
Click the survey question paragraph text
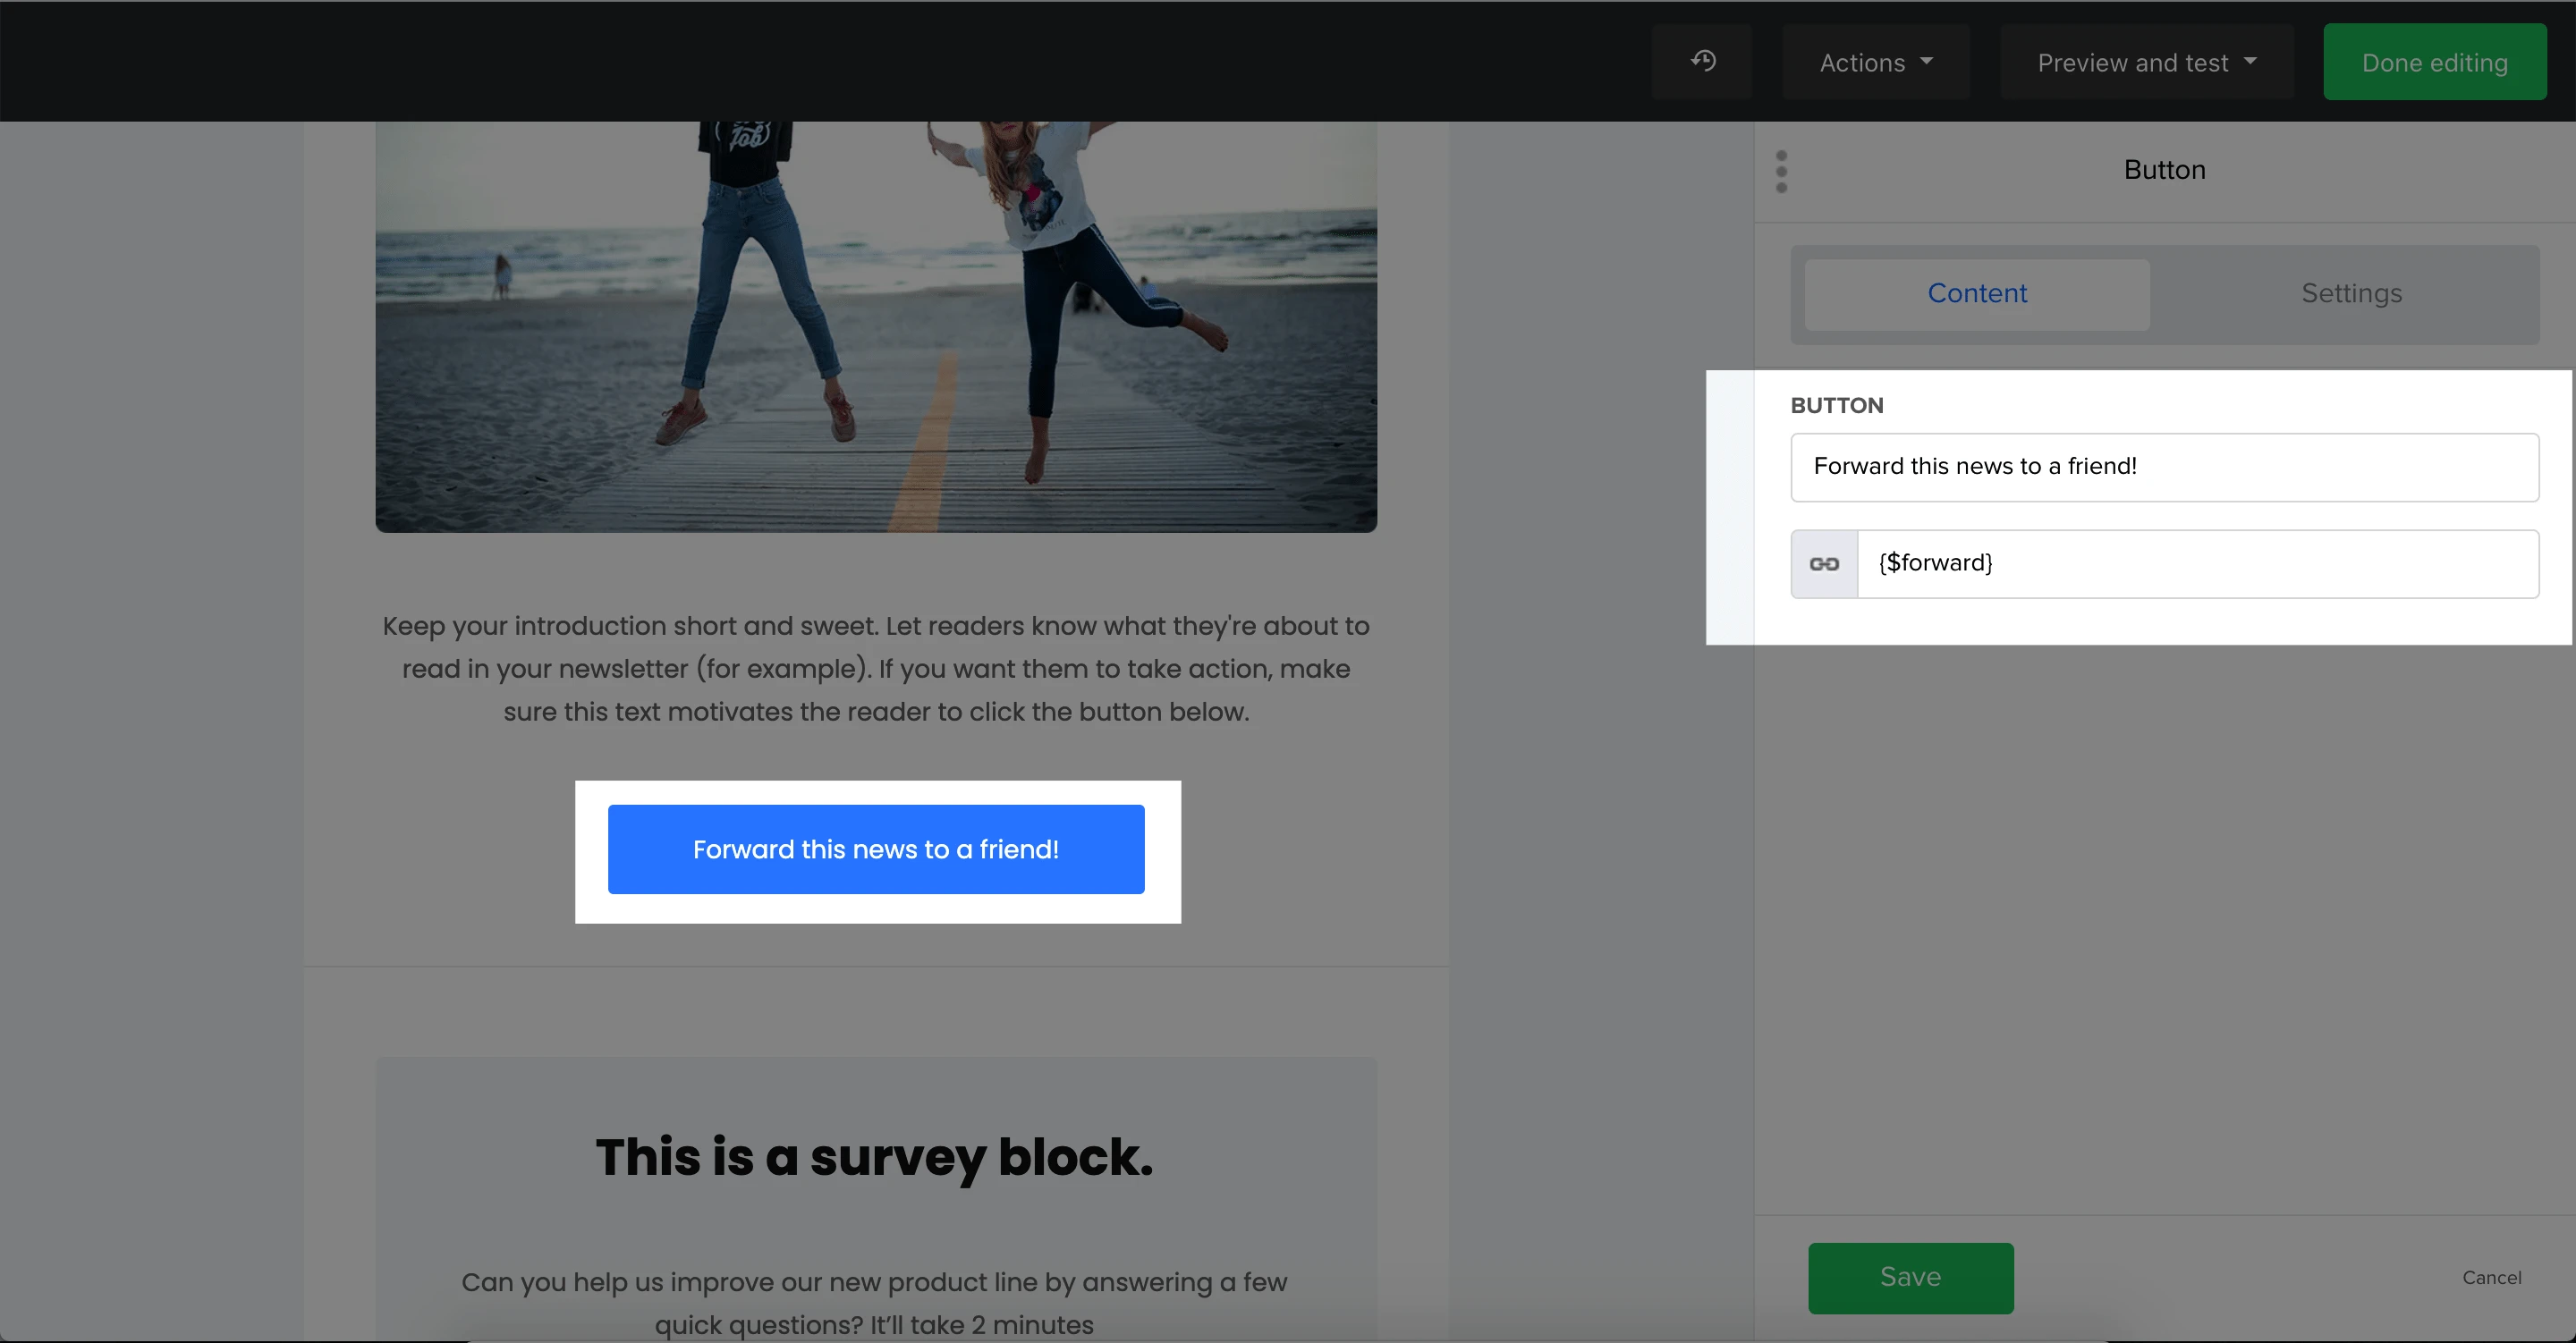point(875,1302)
